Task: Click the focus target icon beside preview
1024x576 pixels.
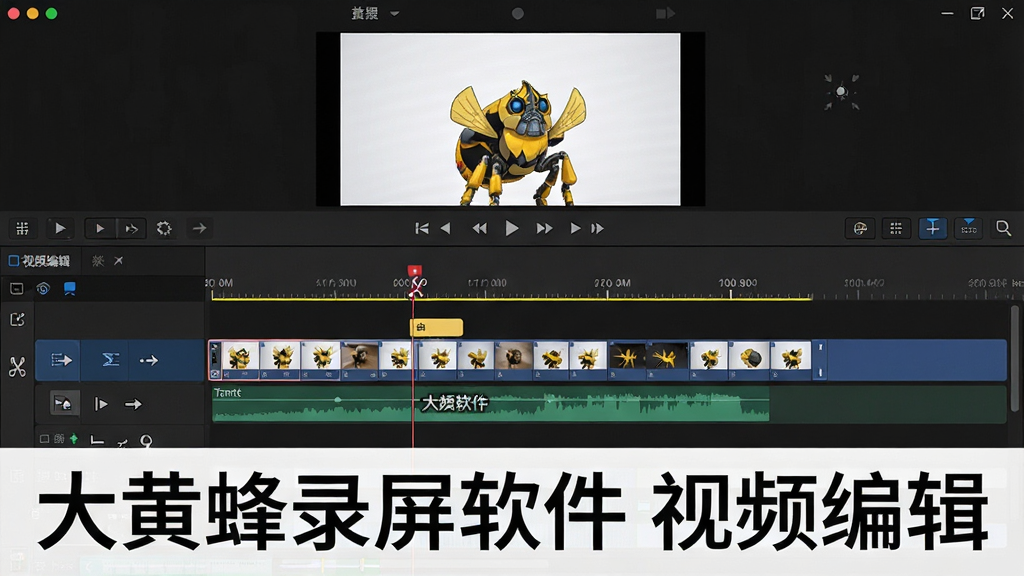Action: [841, 92]
